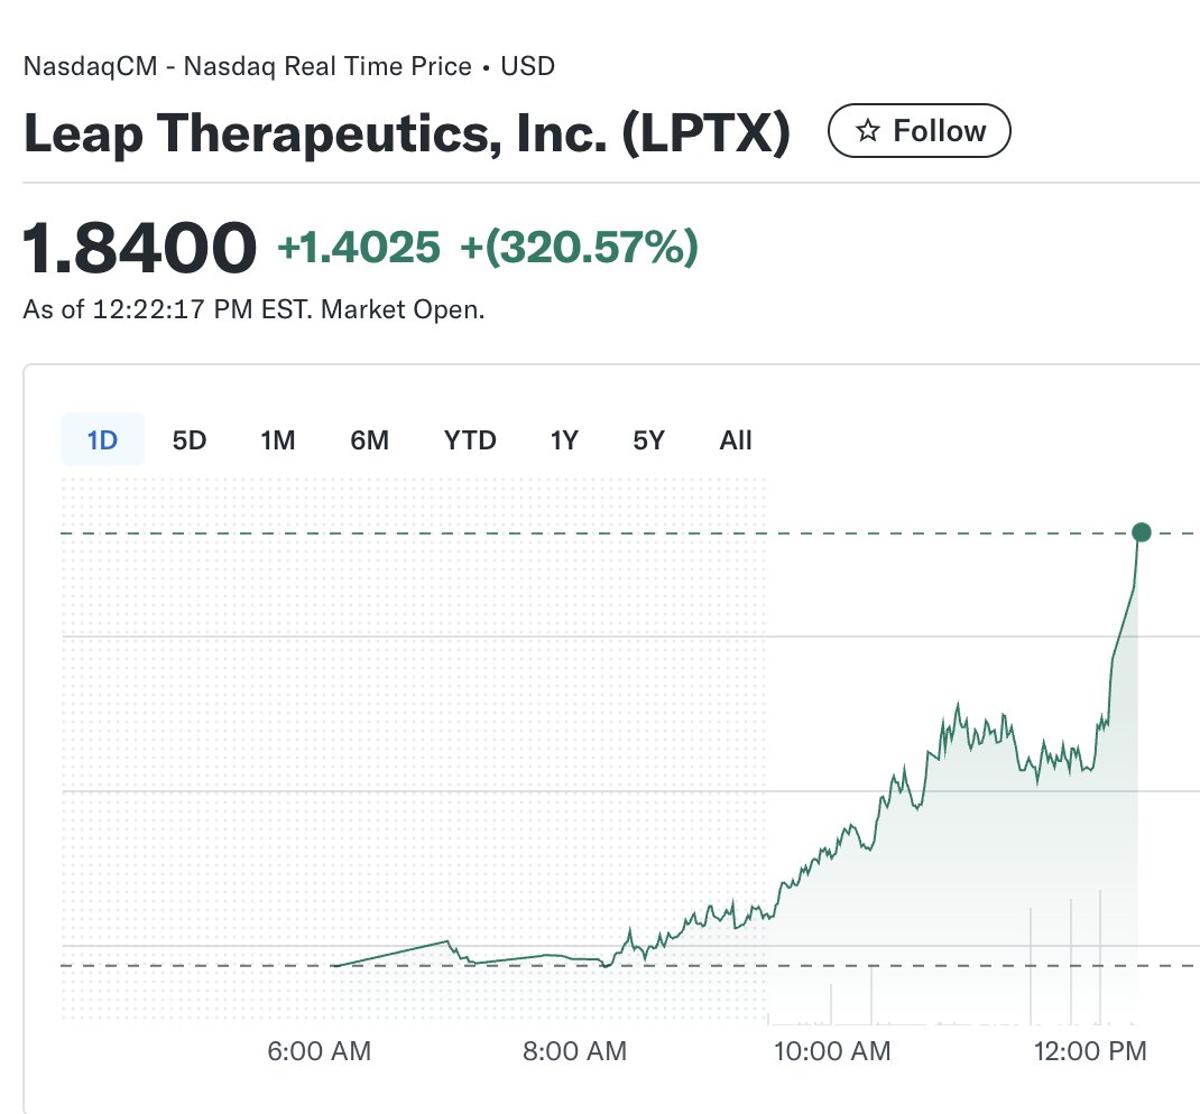
Task: Select the green endpoint dot on chart
Action: 1139,534
